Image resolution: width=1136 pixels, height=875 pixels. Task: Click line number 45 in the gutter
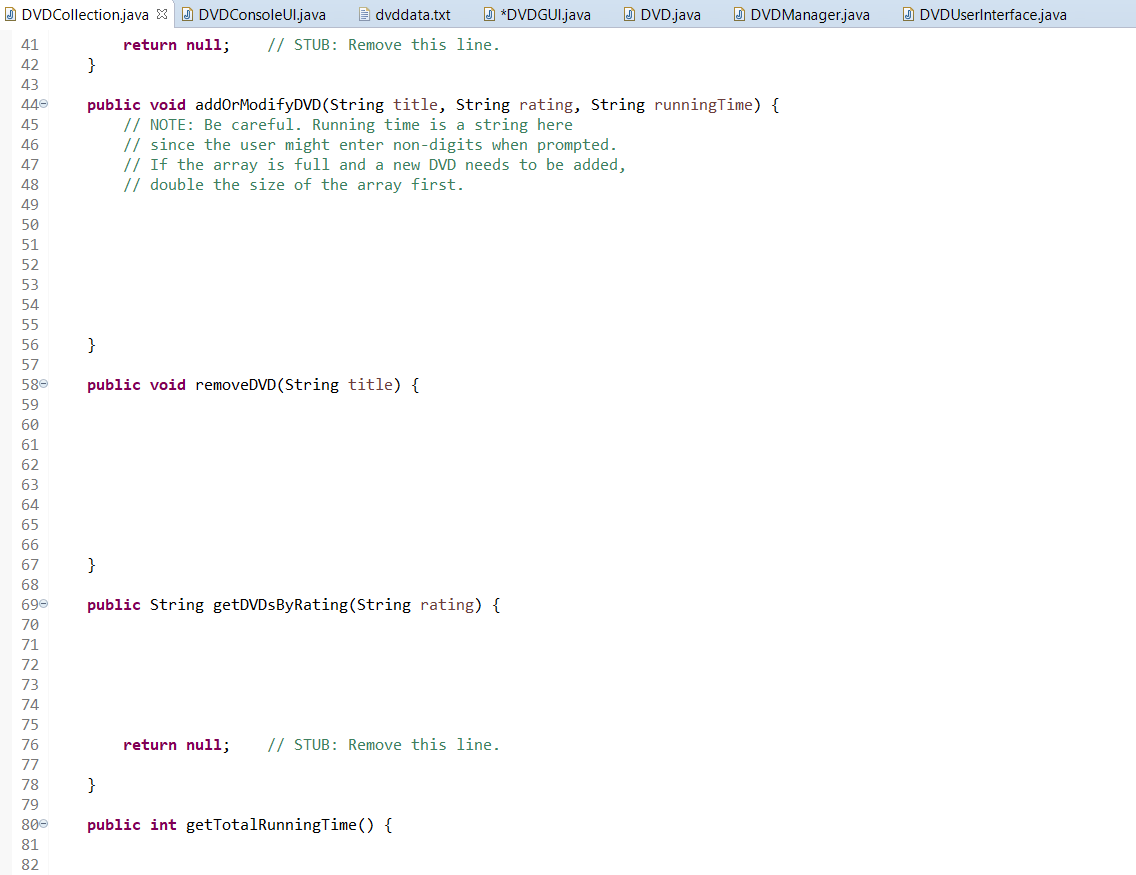[x=29, y=124]
